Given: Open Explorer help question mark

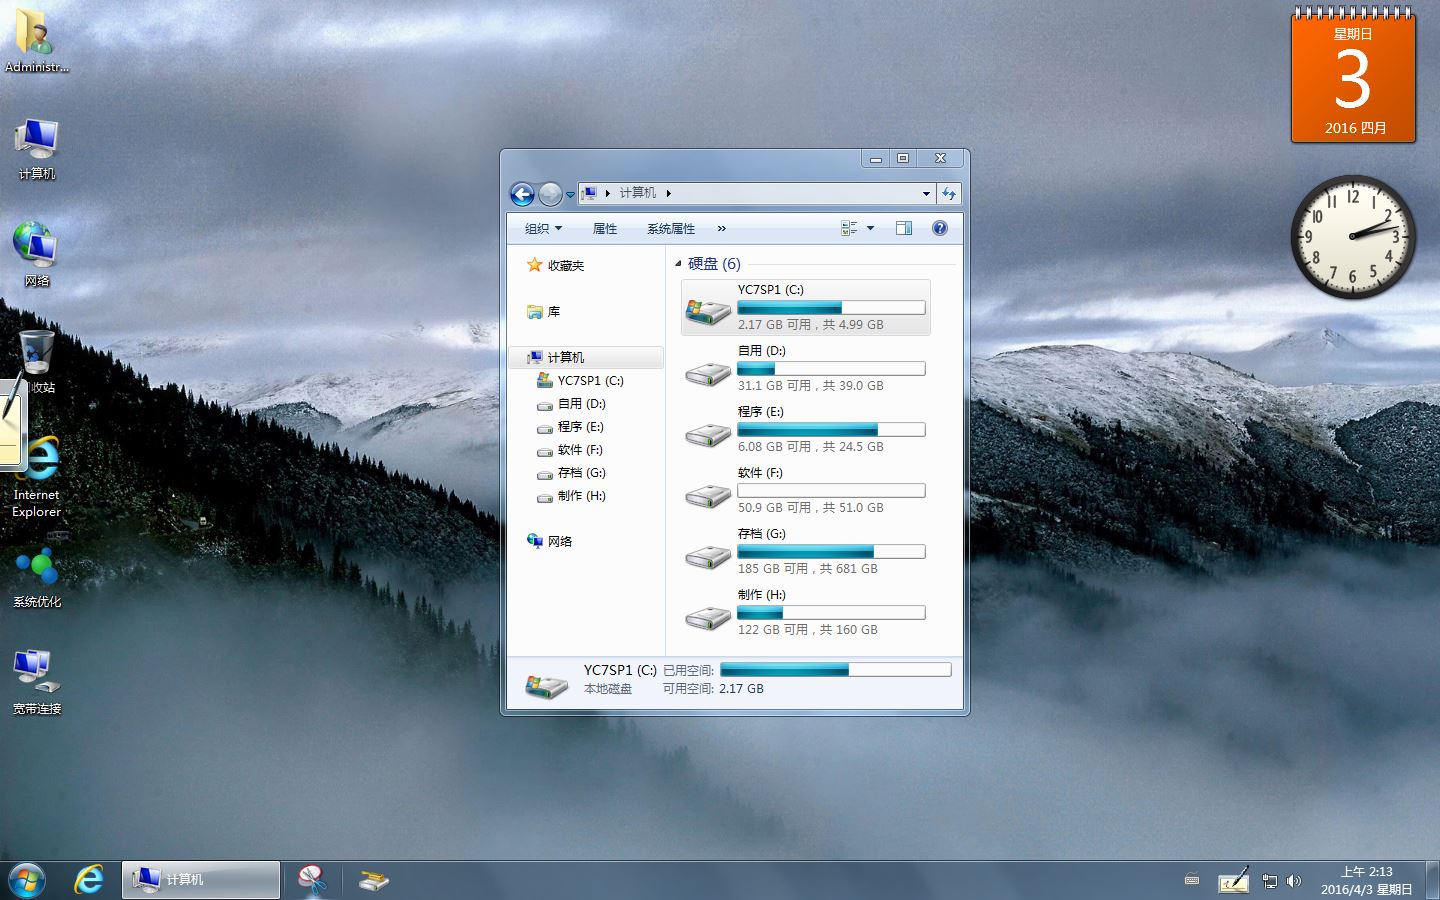Looking at the screenshot, I should [940, 228].
